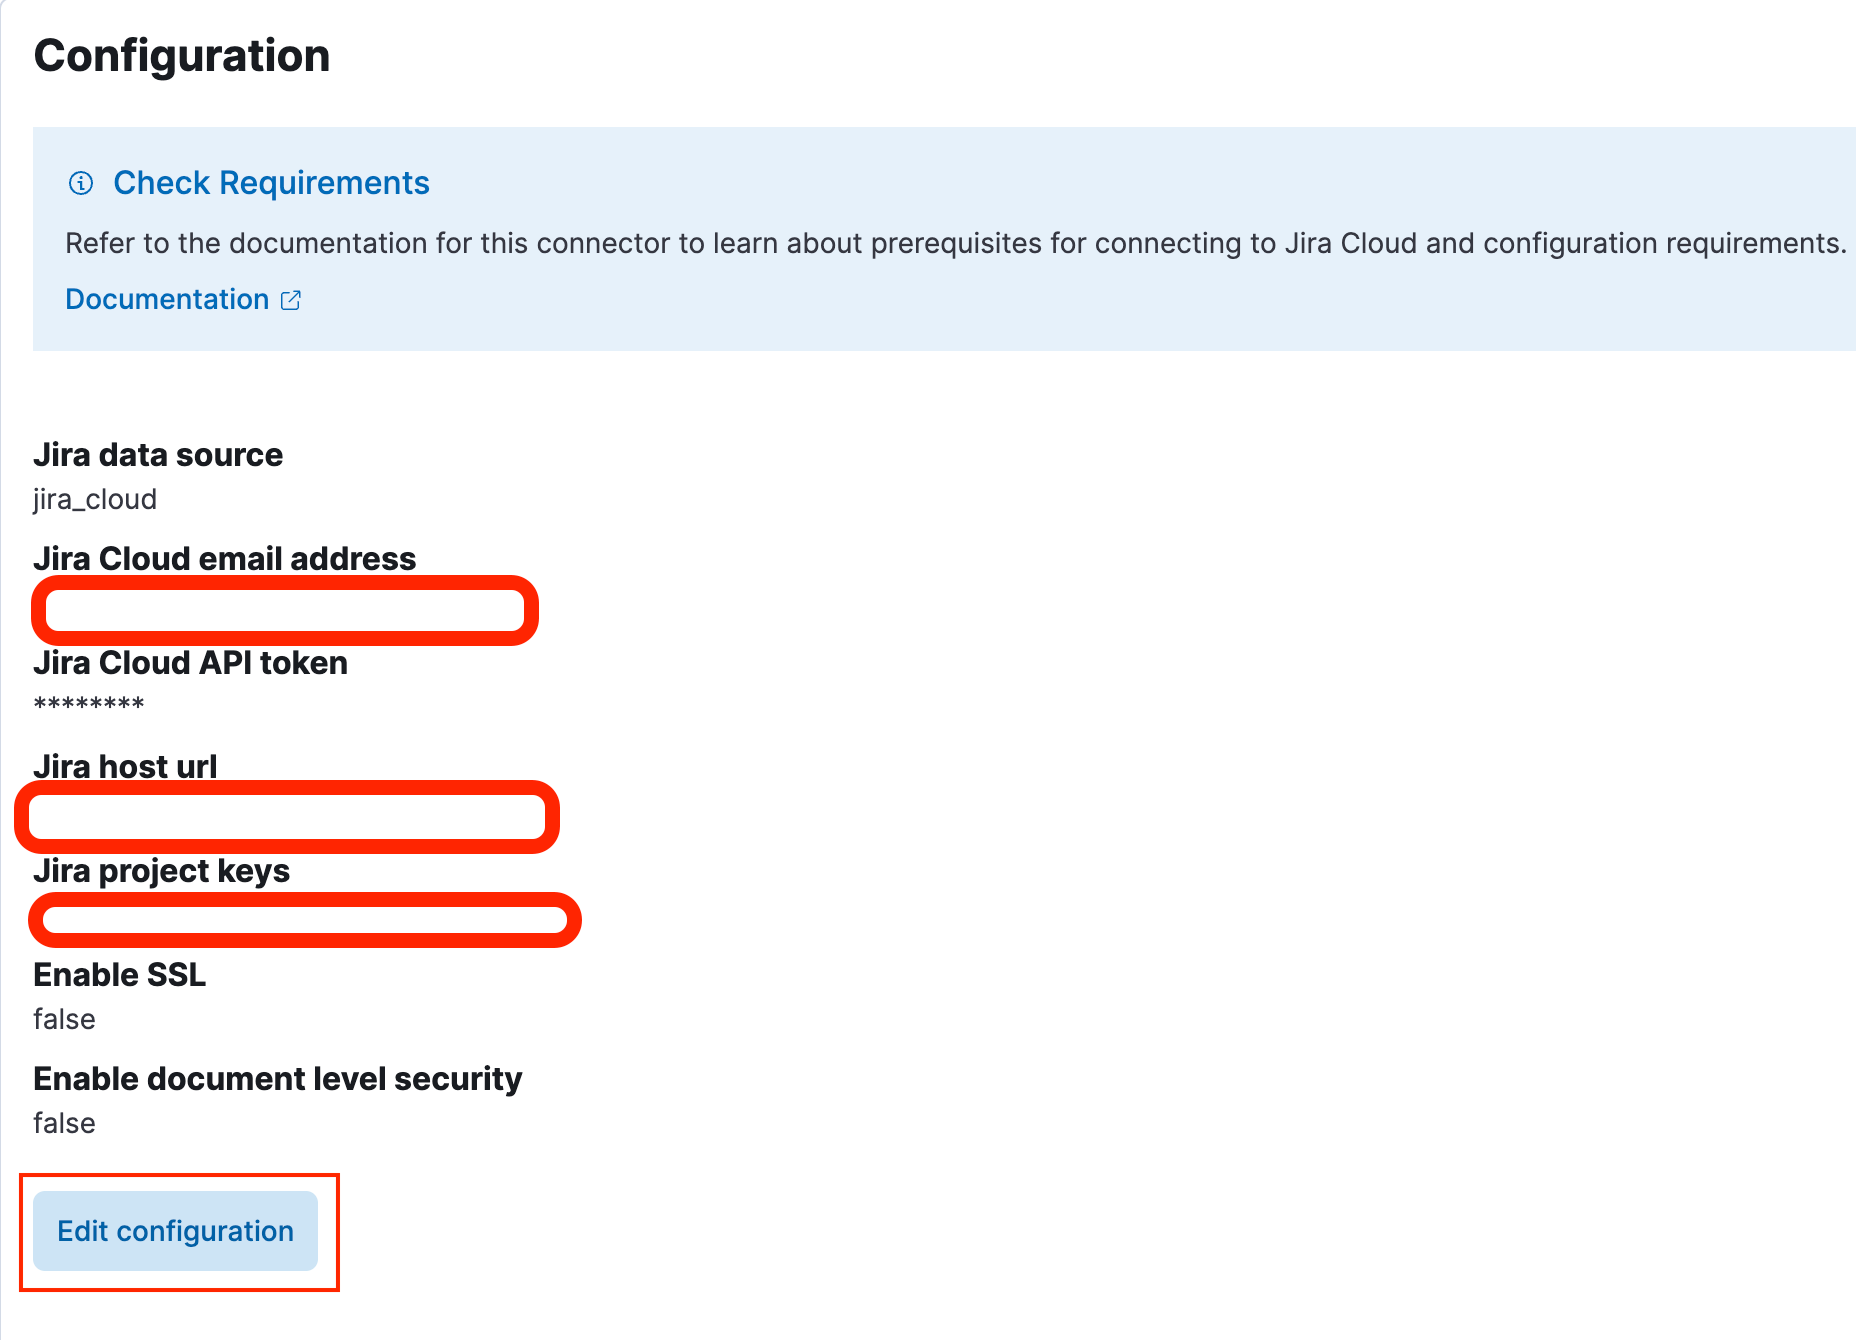
Task: Click the external link icon after Documentation
Action: click(291, 299)
